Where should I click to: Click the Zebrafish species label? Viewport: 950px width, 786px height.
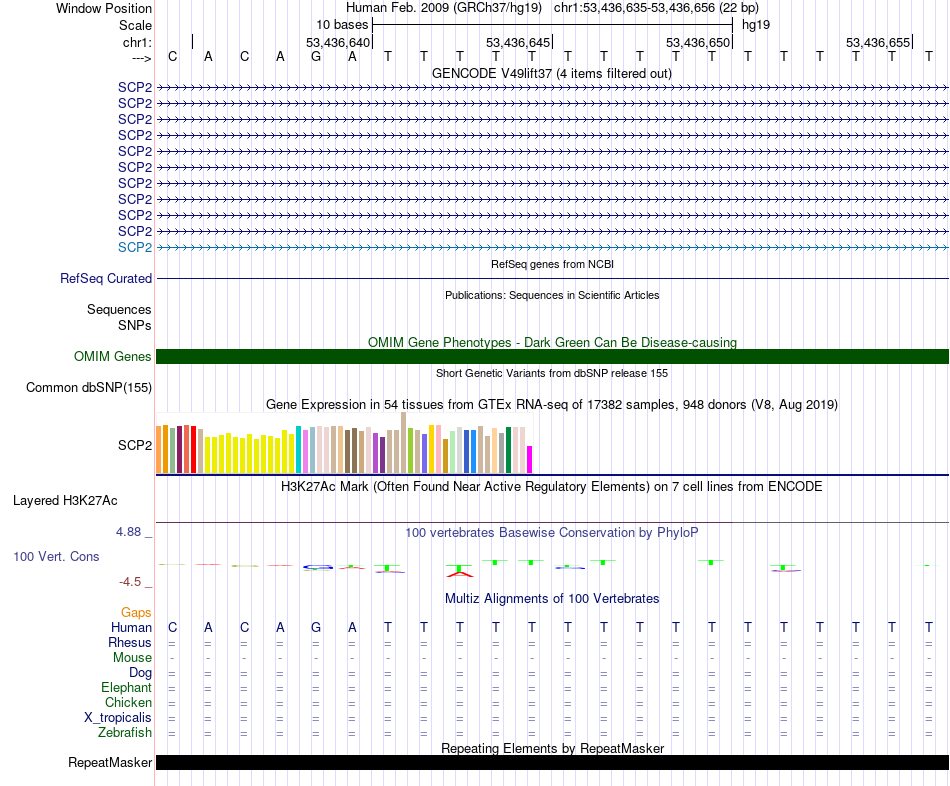coord(125,733)
